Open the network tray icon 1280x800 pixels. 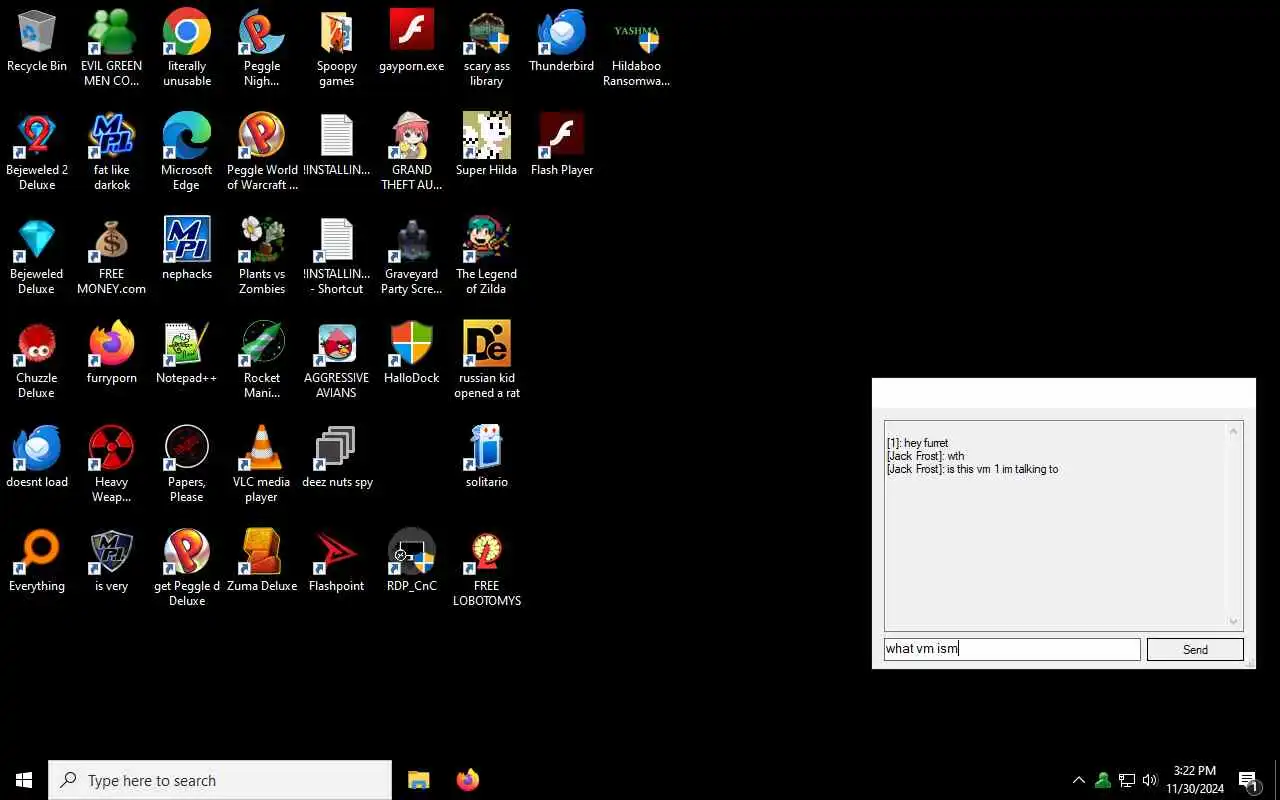coord(1127,780)
